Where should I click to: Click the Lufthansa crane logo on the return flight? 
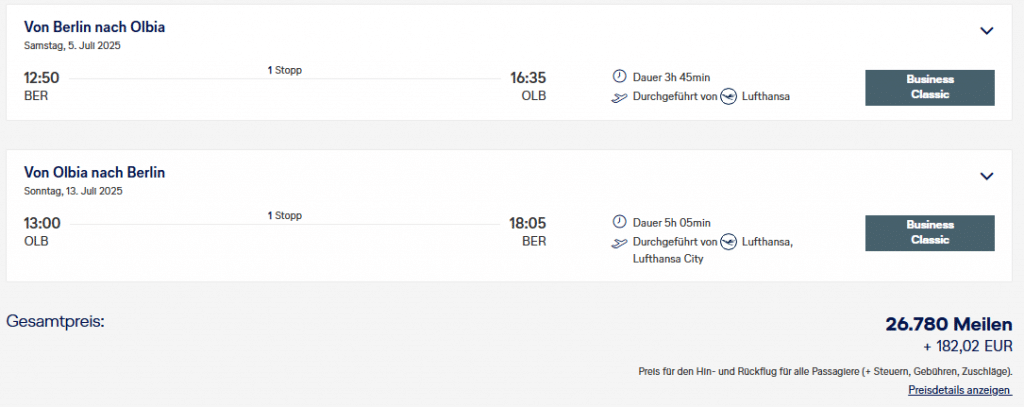(x=727, y=242)
